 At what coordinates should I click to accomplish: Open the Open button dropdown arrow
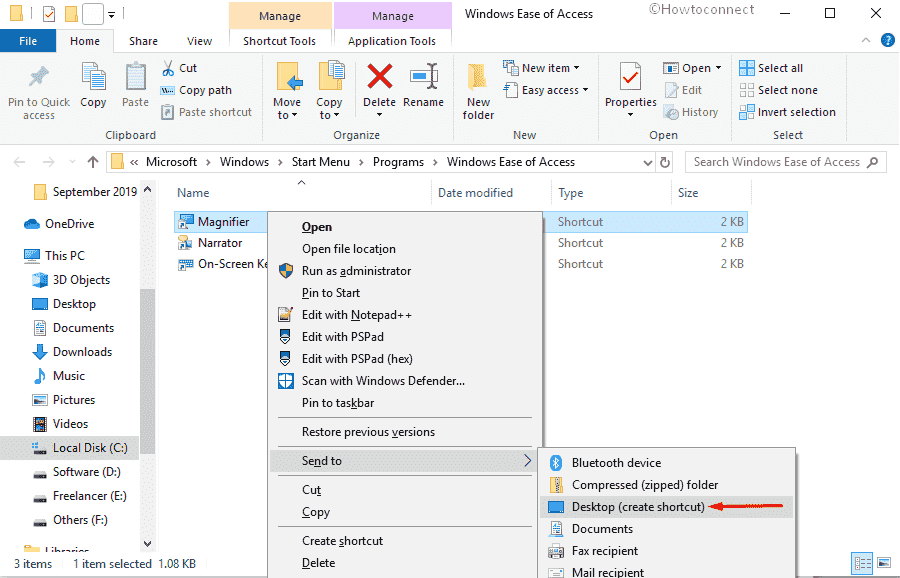[718, 68]
